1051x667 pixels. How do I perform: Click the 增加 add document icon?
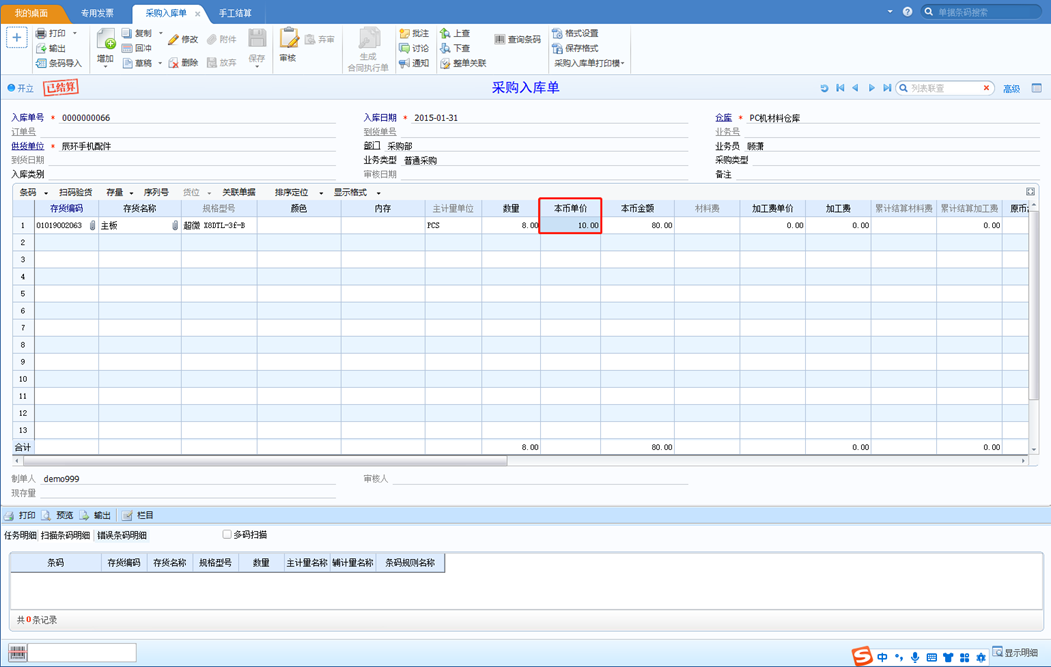[106, 40]
